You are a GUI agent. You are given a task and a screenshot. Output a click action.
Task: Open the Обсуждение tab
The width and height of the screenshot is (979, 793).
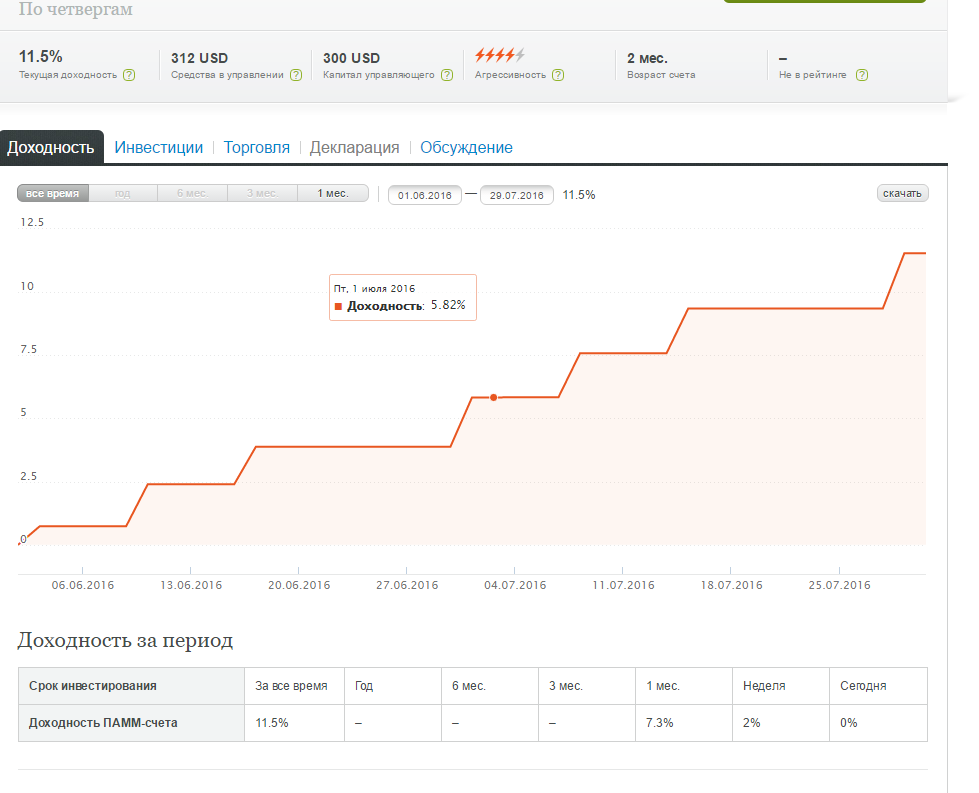466,147
